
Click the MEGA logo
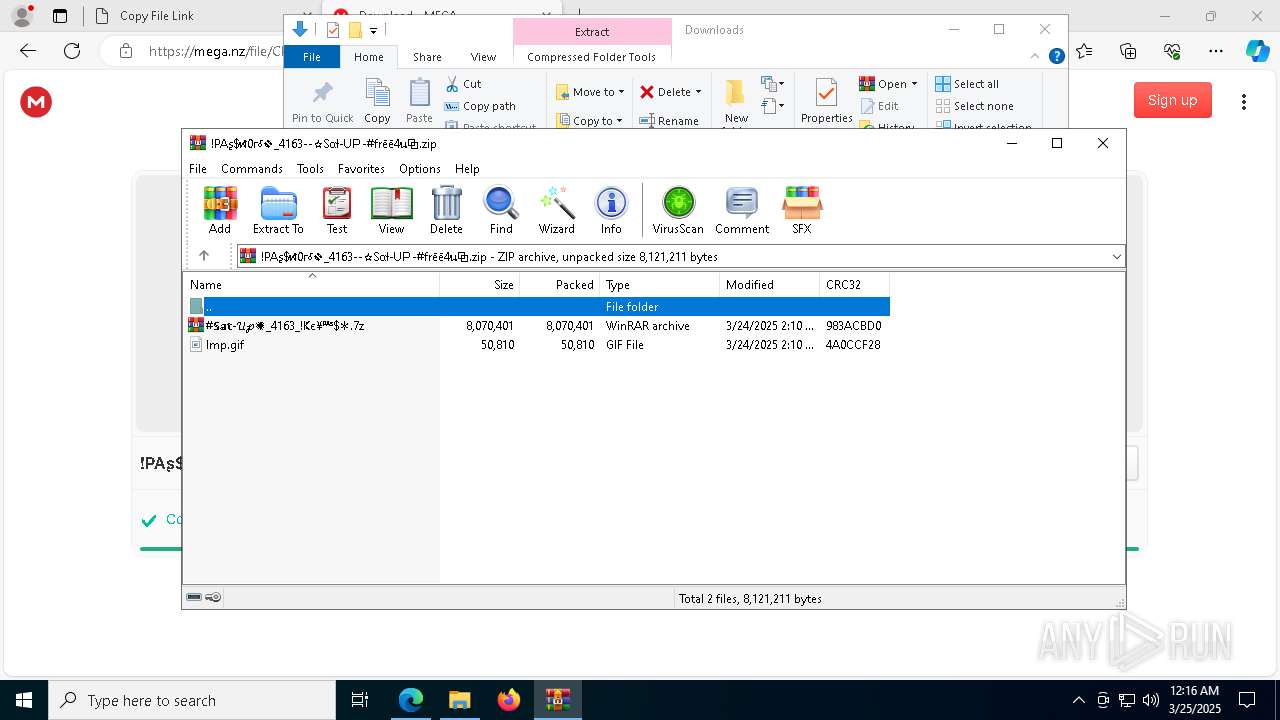(x=36, y=101)
